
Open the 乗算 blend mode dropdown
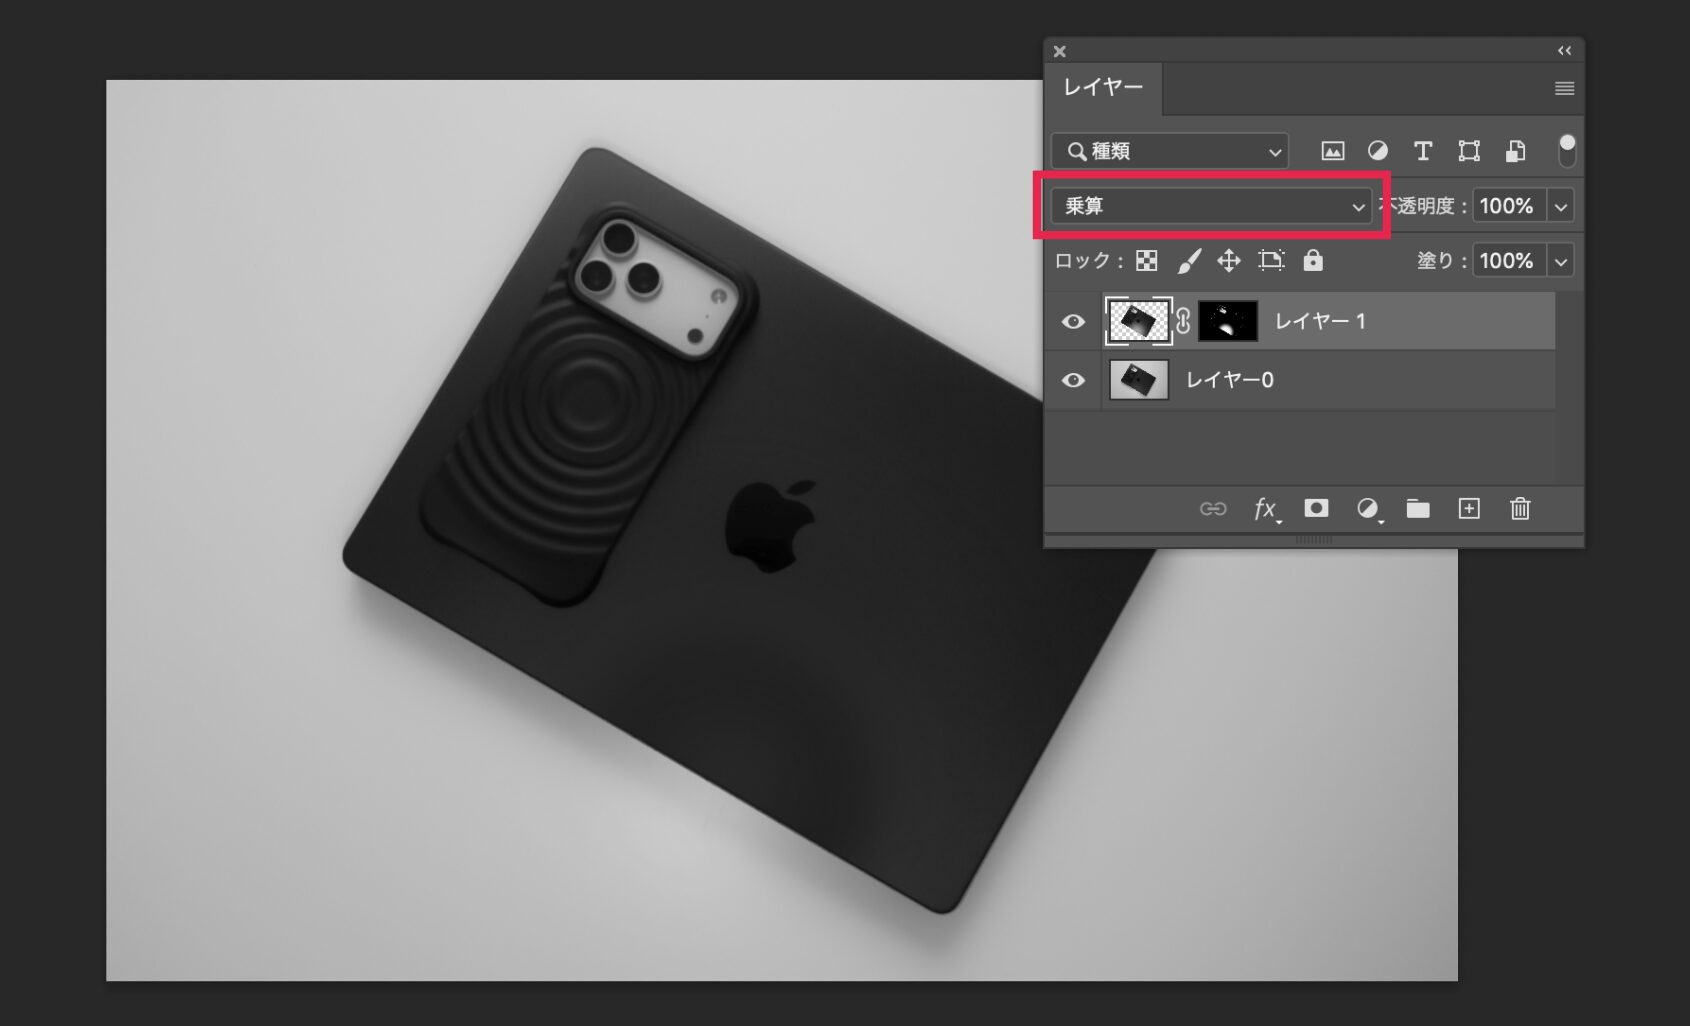coord(1211,206)
